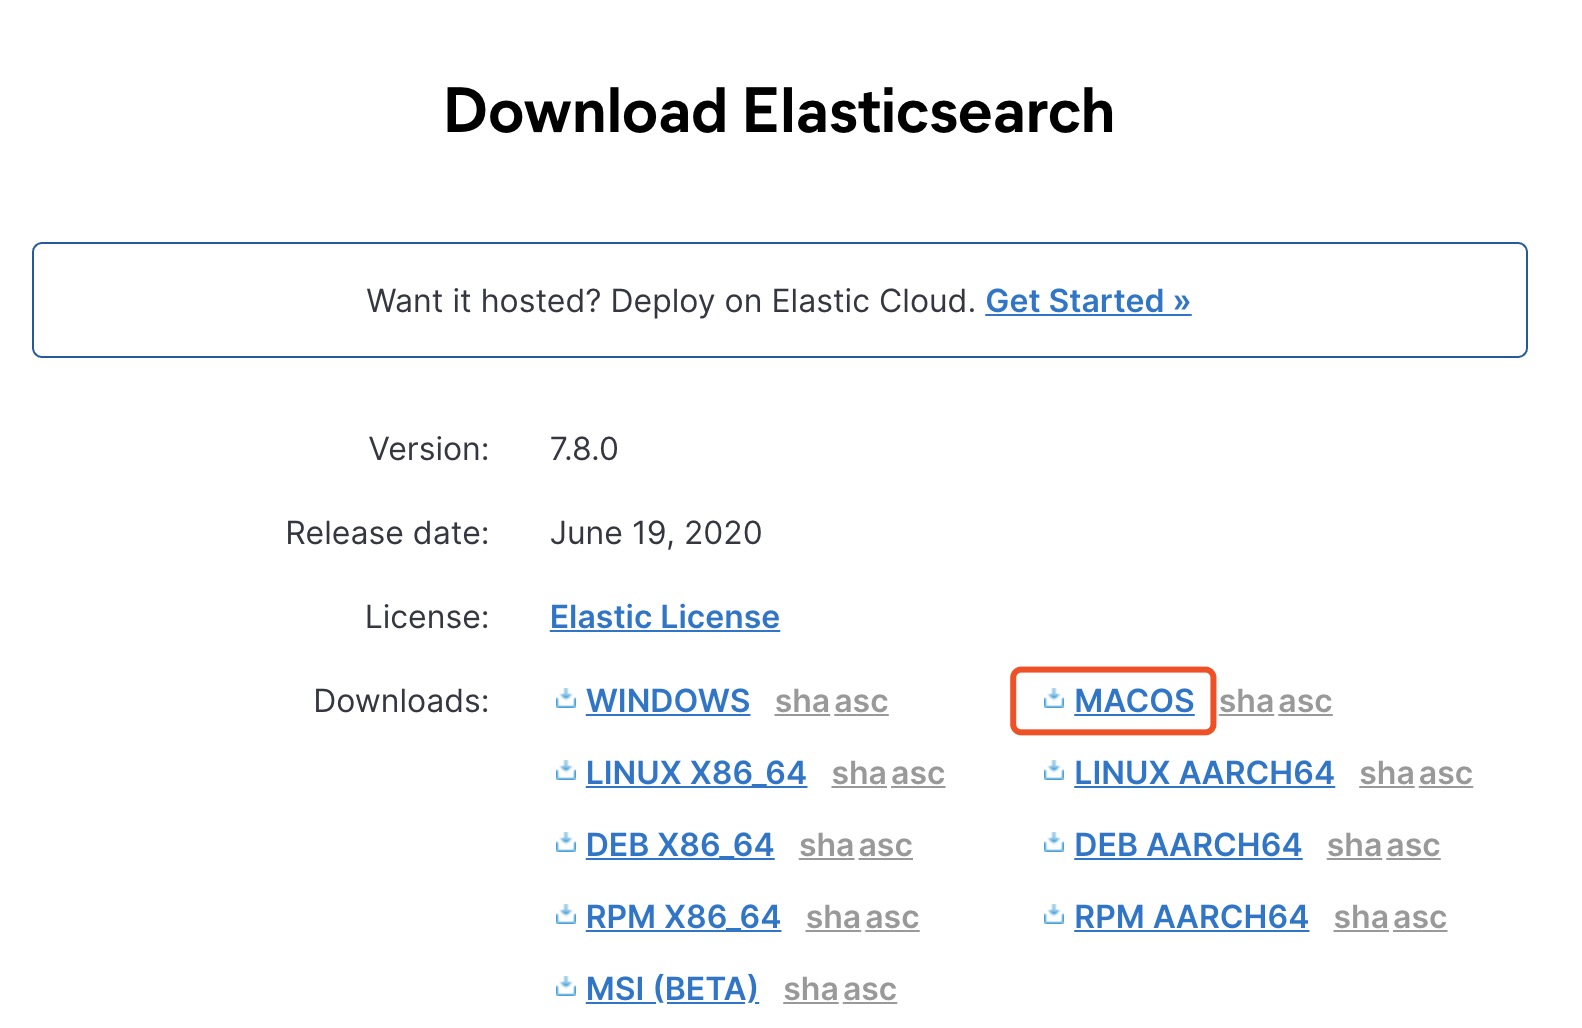This screenshot has height=1028, width=1582.
Task: Open asc signature for MSI (BETA)
Action: click(868, 990)
